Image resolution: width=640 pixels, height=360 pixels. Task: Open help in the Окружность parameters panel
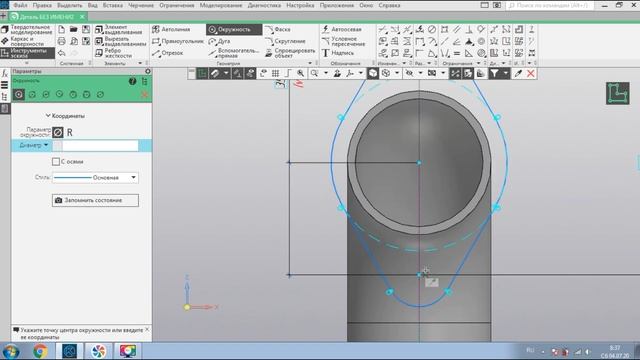point(132,81)
